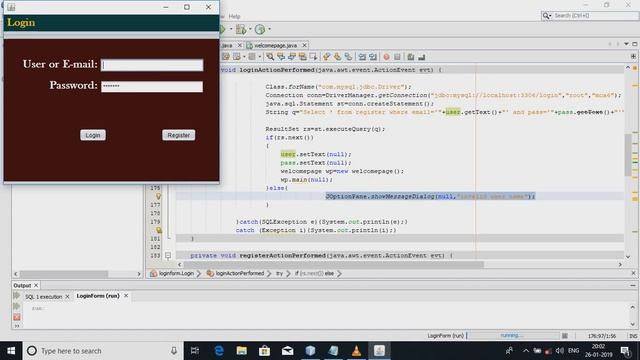Click editor vertical scrollbar thumb

(628, 155)
